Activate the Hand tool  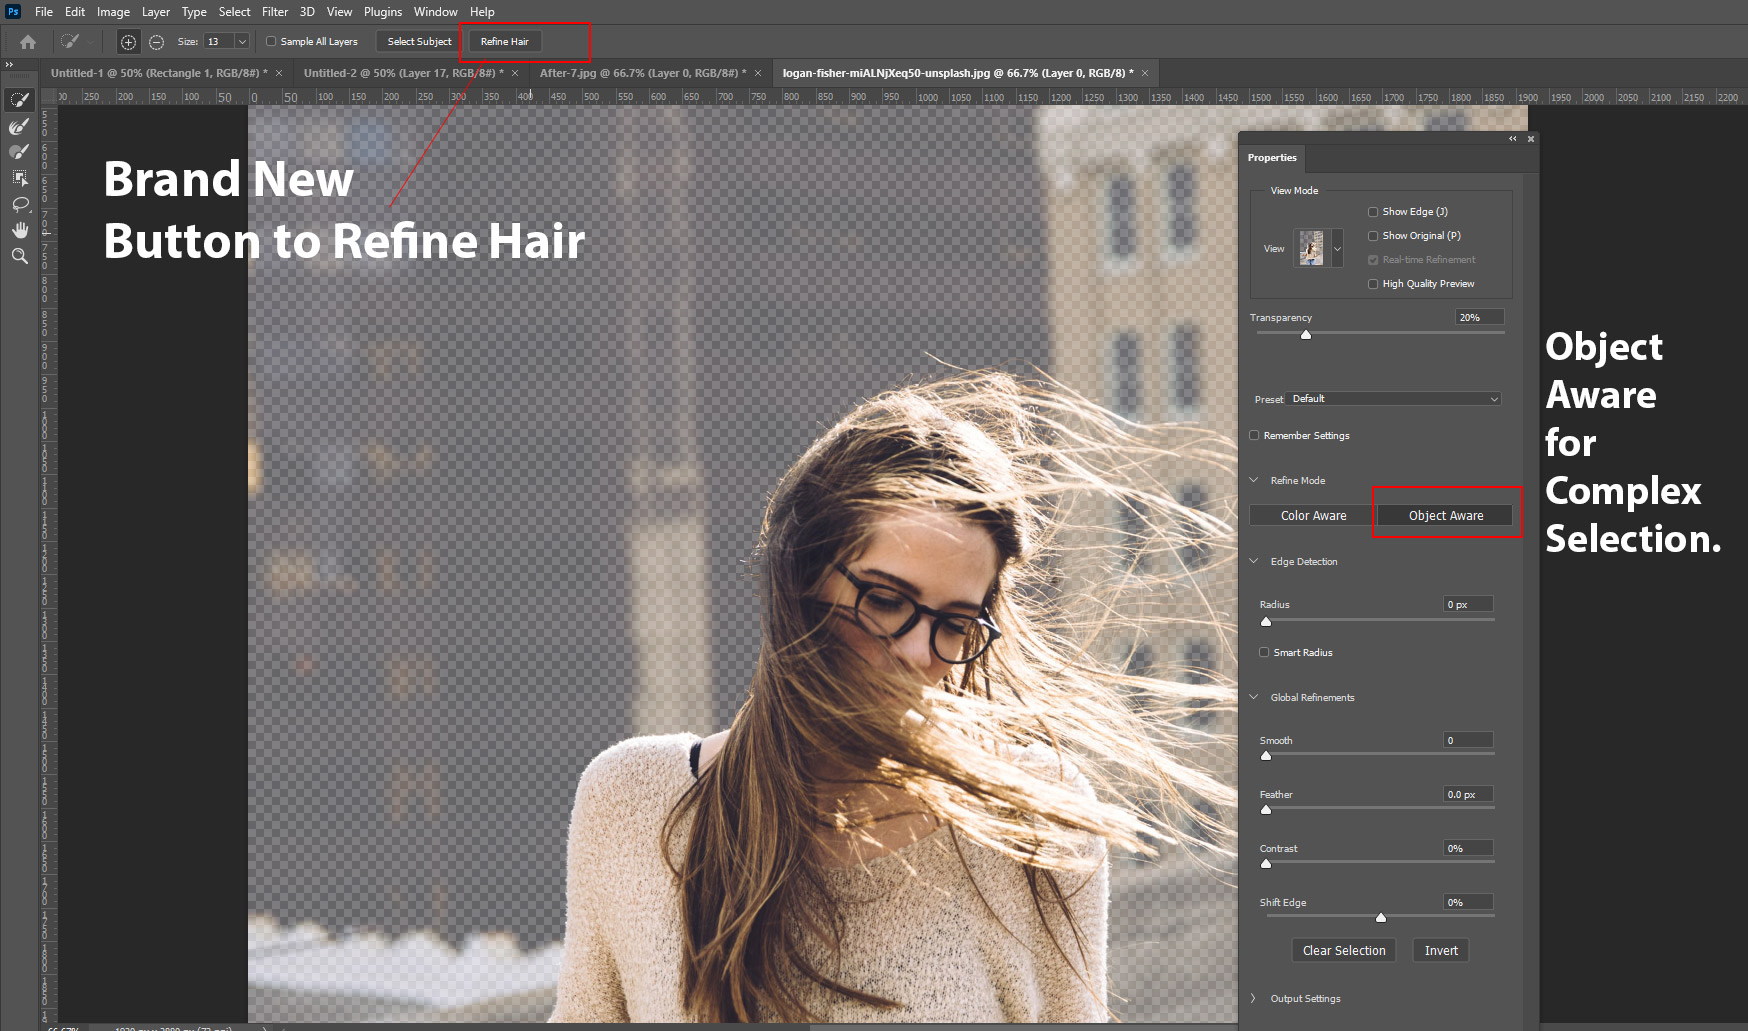pyautogui.click(x=19, y=230)
